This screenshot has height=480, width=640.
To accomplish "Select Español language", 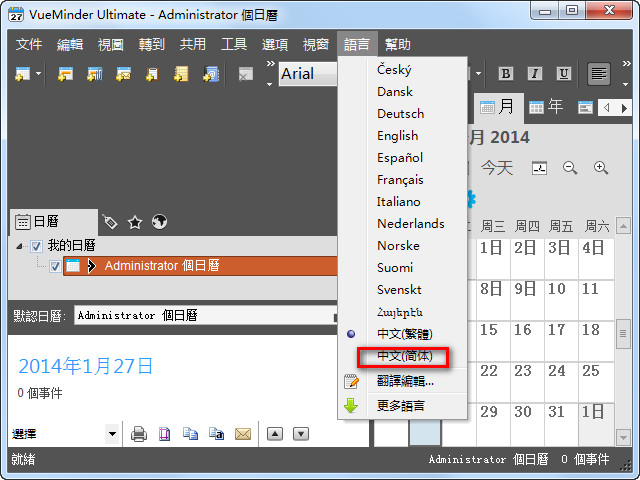I will click(400, 158).
